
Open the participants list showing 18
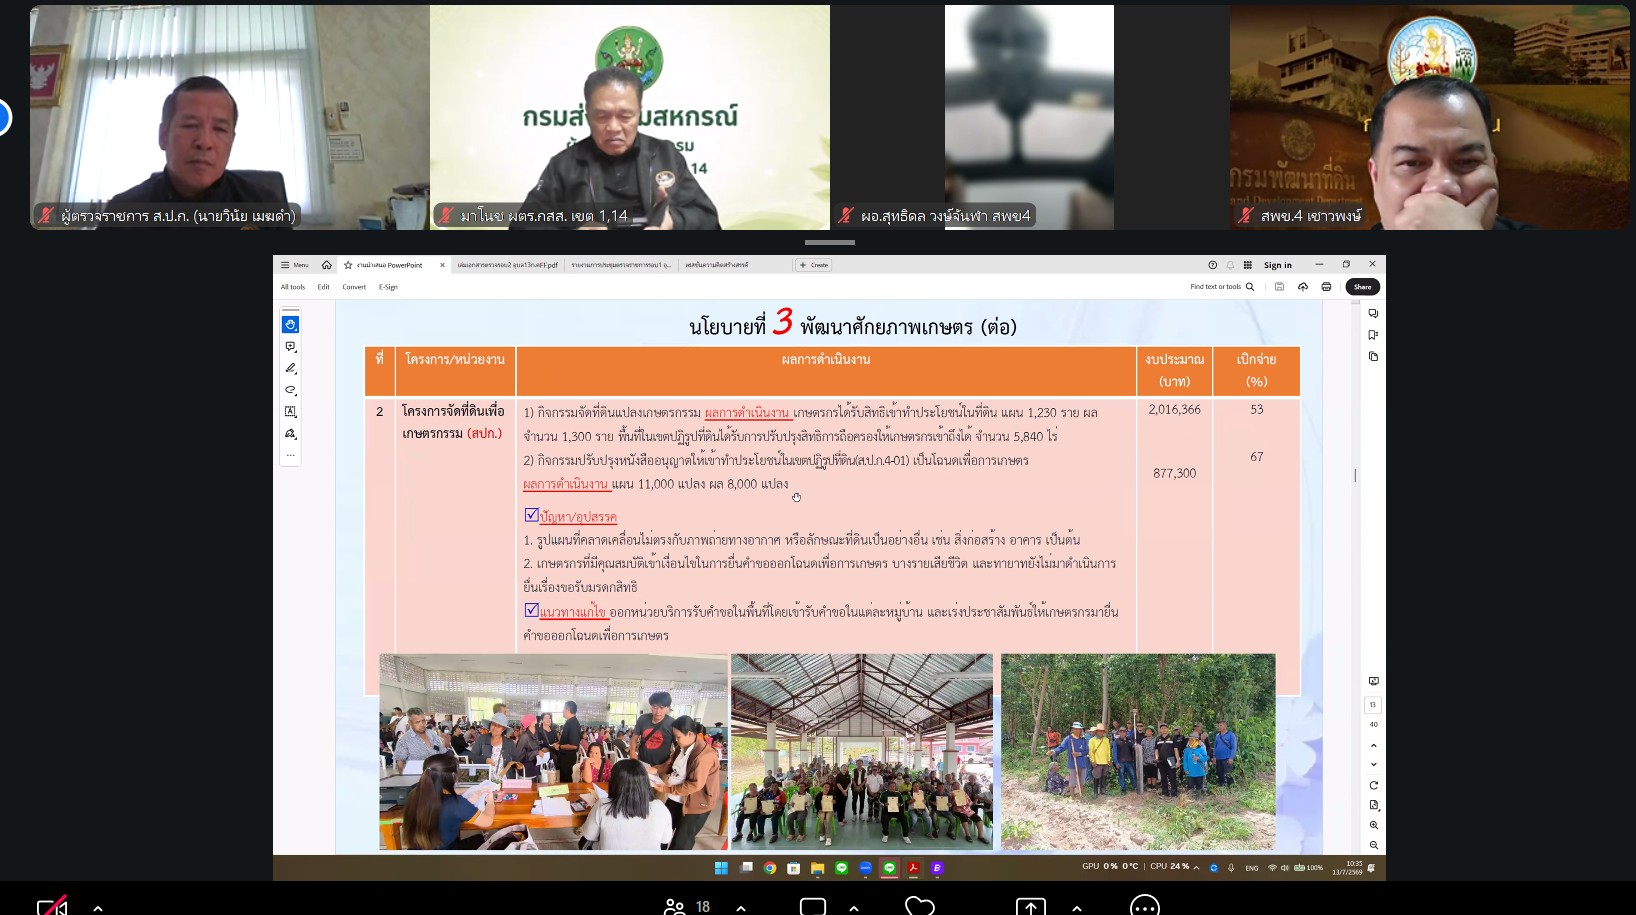(687, 906)
